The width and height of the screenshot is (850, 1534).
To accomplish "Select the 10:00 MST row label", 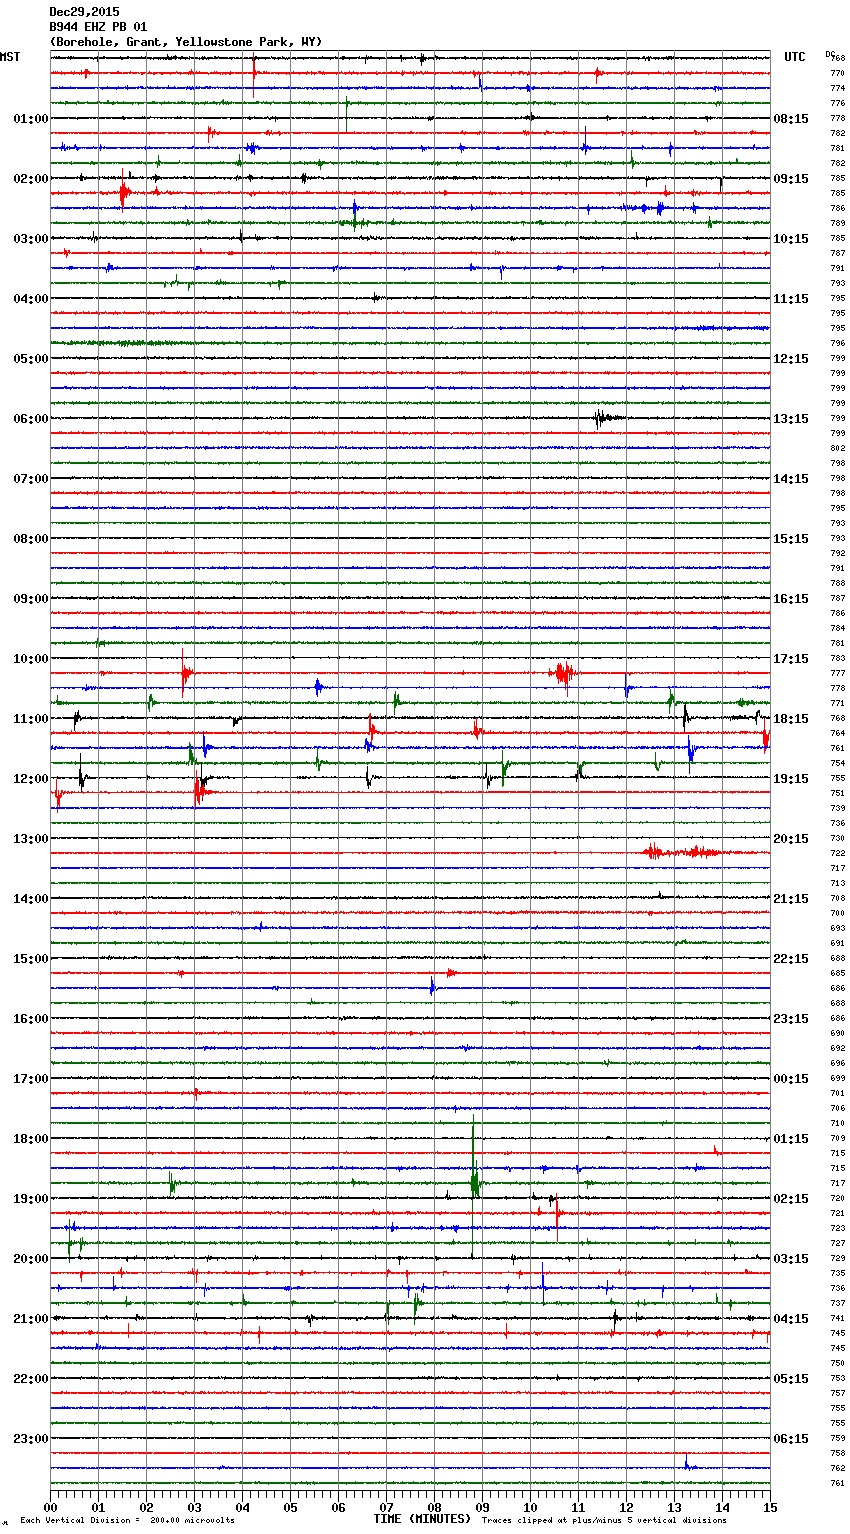I will coord(30,659).
